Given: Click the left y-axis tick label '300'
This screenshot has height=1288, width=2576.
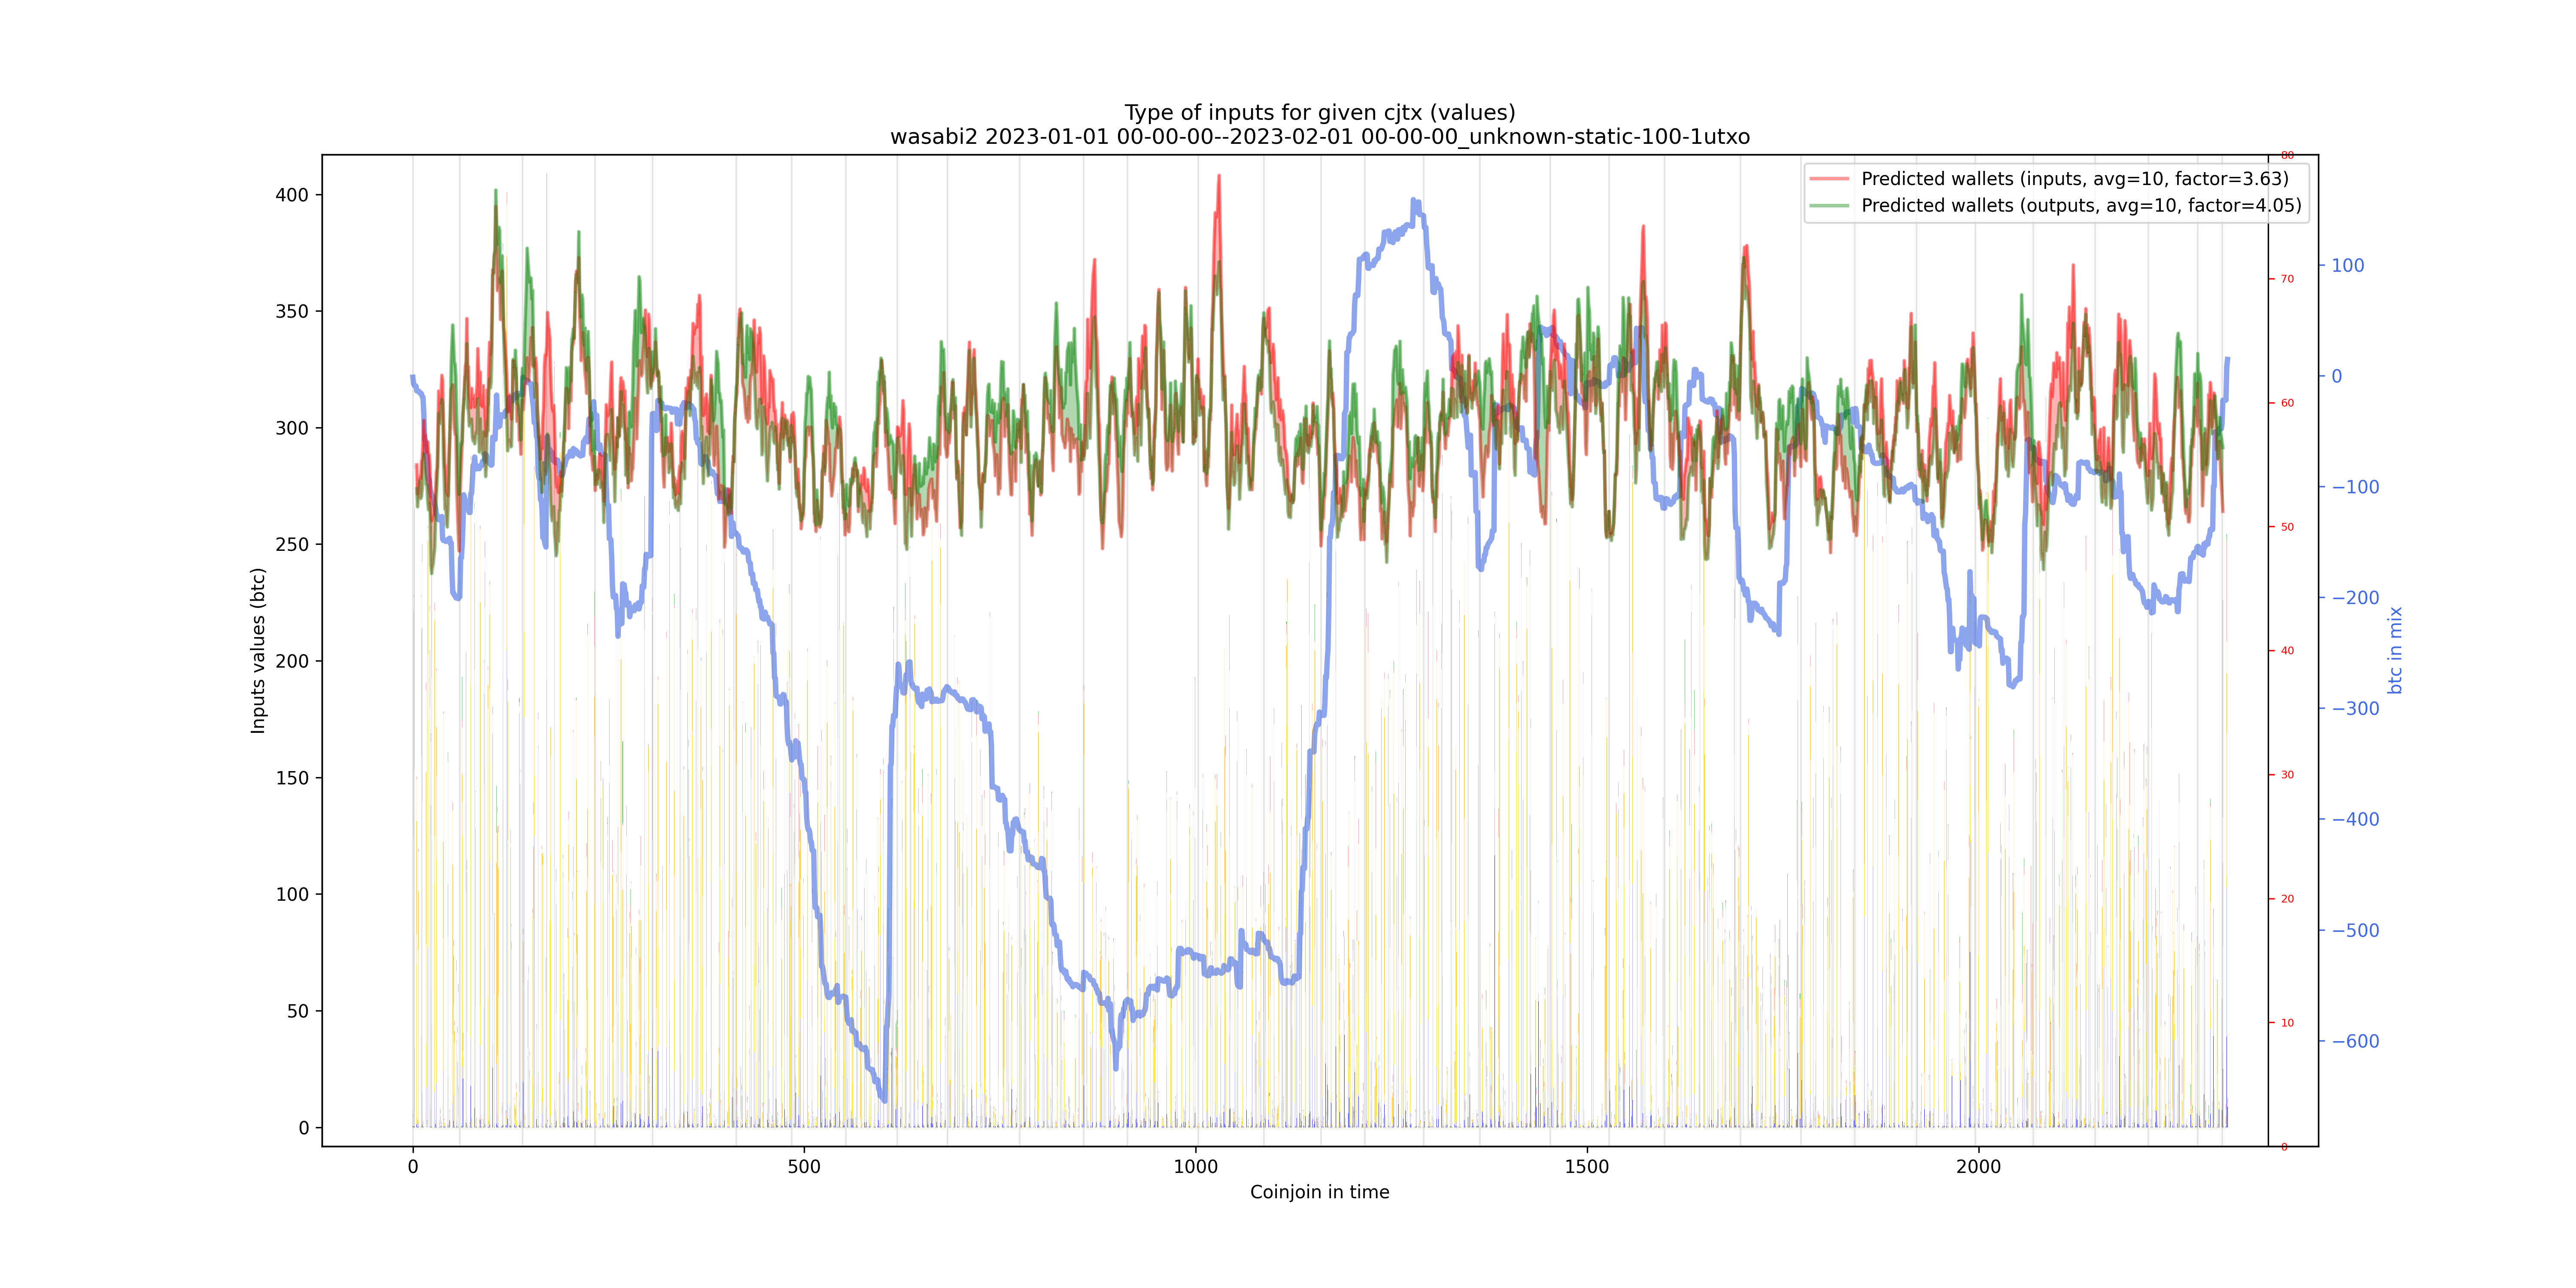Looking at the screenshot, I should pos(292,428).
